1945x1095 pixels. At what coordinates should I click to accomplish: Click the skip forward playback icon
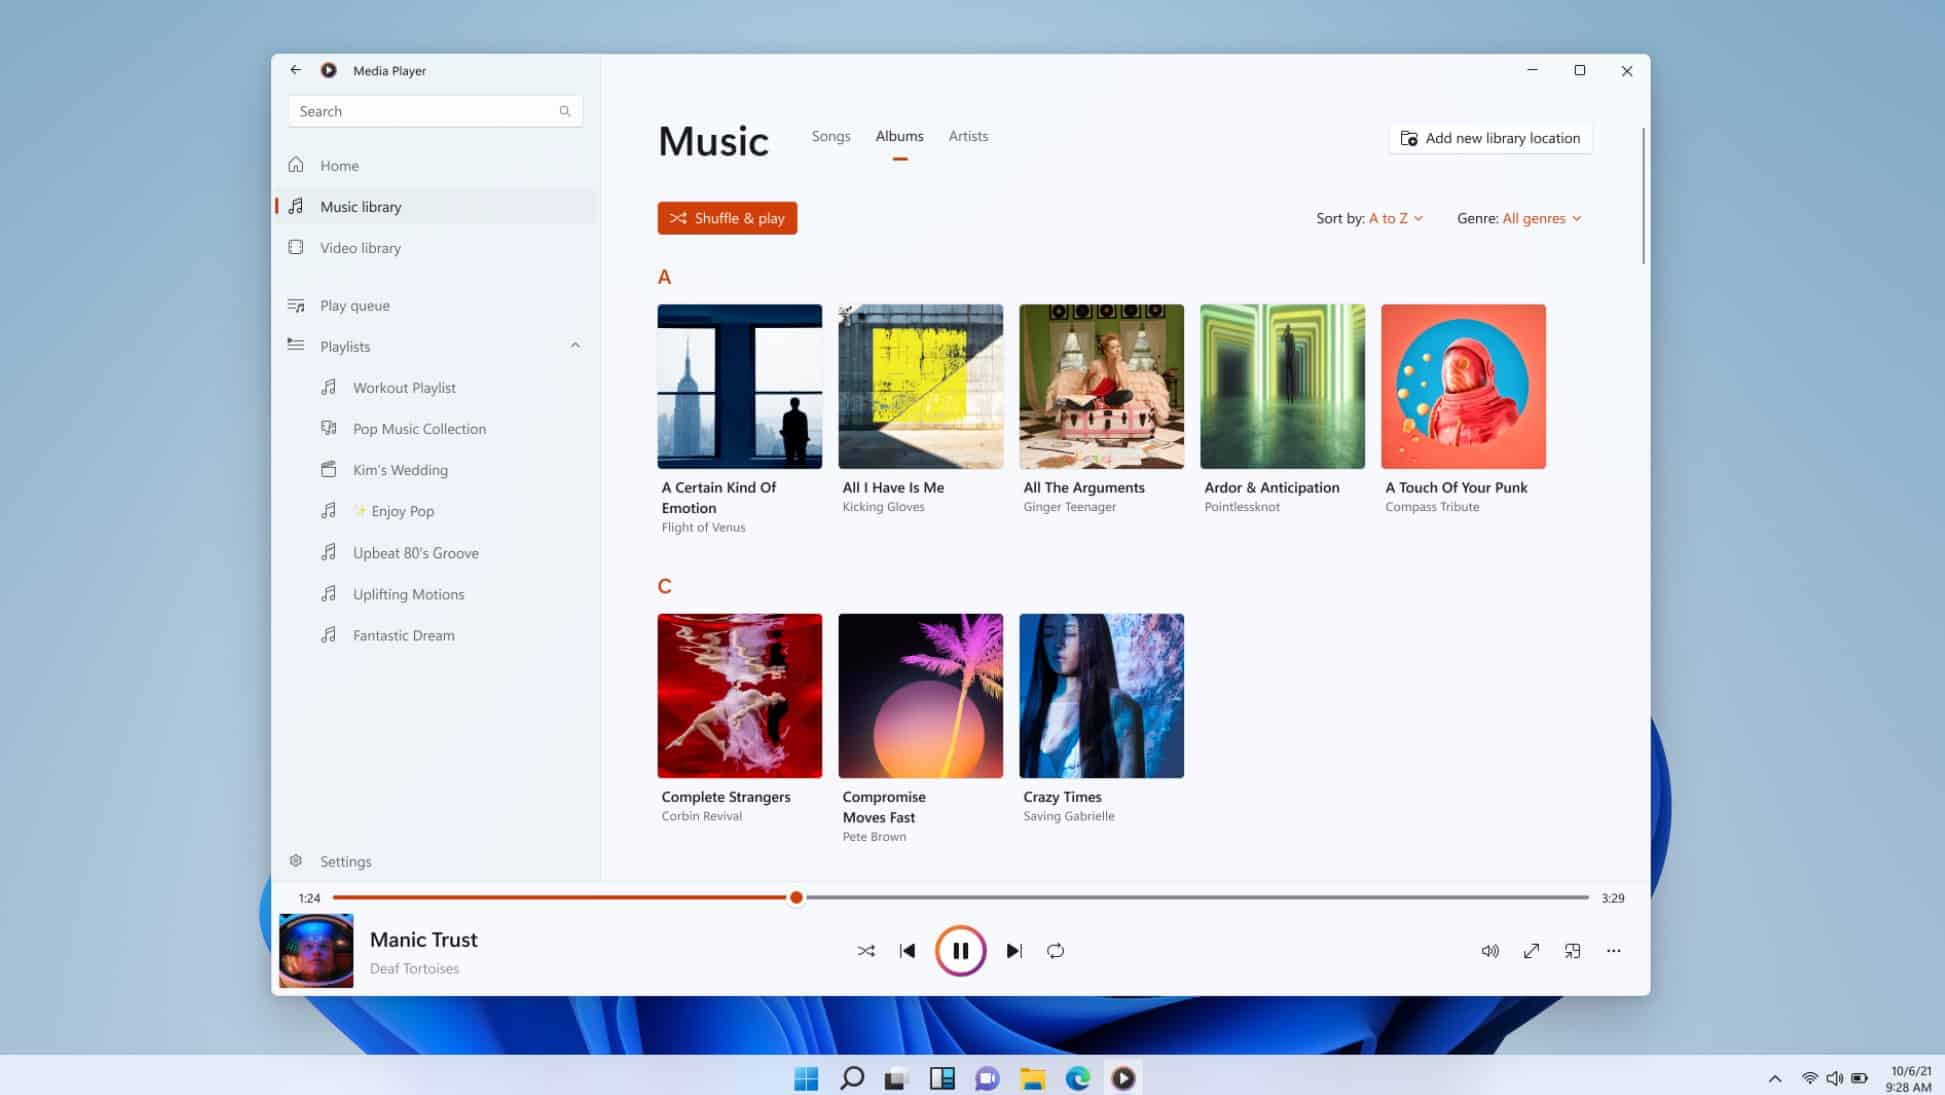pos(1014,949)
